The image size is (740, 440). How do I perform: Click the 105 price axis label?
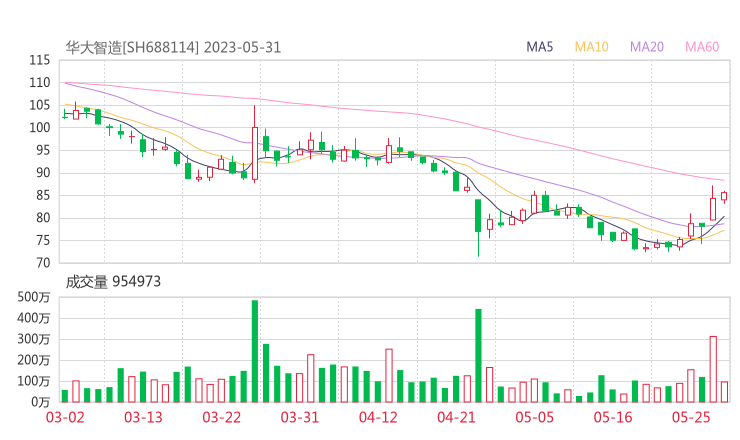click(40, 105)
